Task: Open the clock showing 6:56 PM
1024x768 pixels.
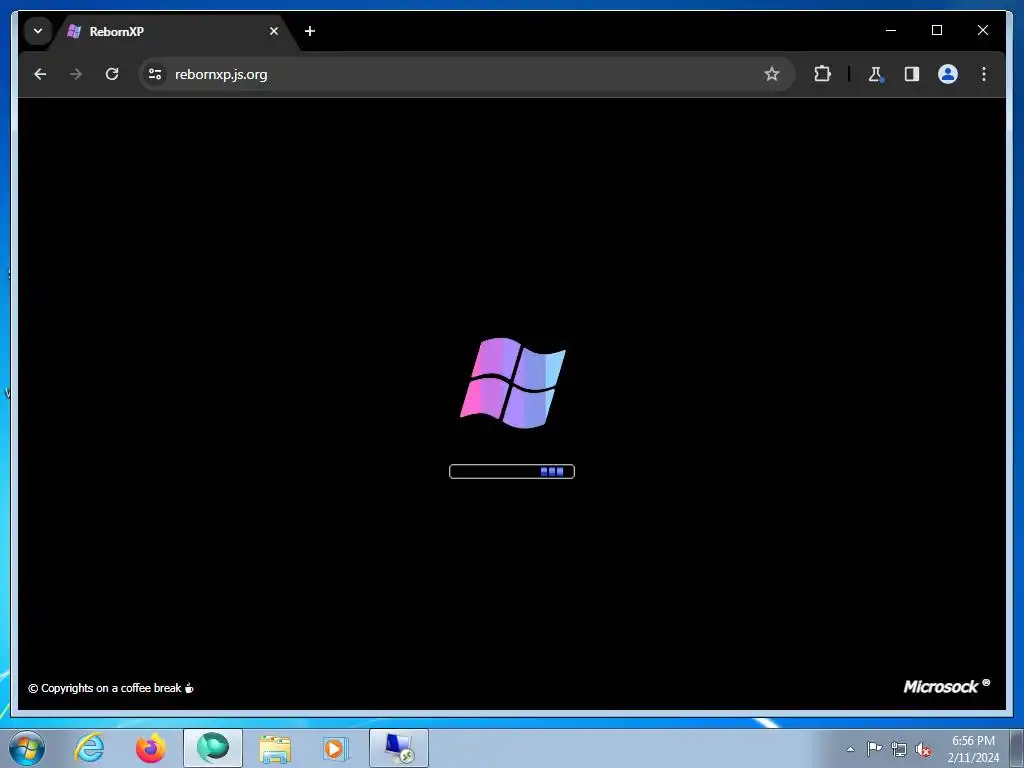Action: tap(973, 749)
